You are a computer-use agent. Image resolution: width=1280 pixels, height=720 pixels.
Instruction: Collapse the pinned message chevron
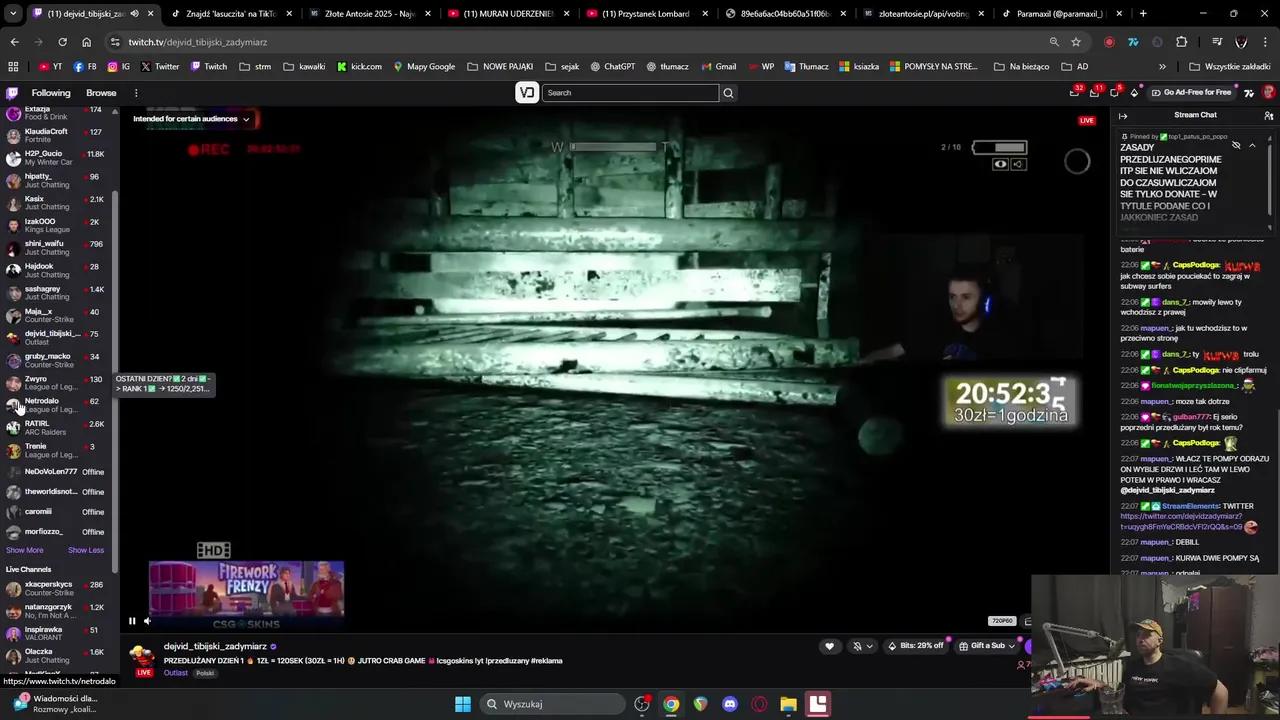(x=1252, y=146)
